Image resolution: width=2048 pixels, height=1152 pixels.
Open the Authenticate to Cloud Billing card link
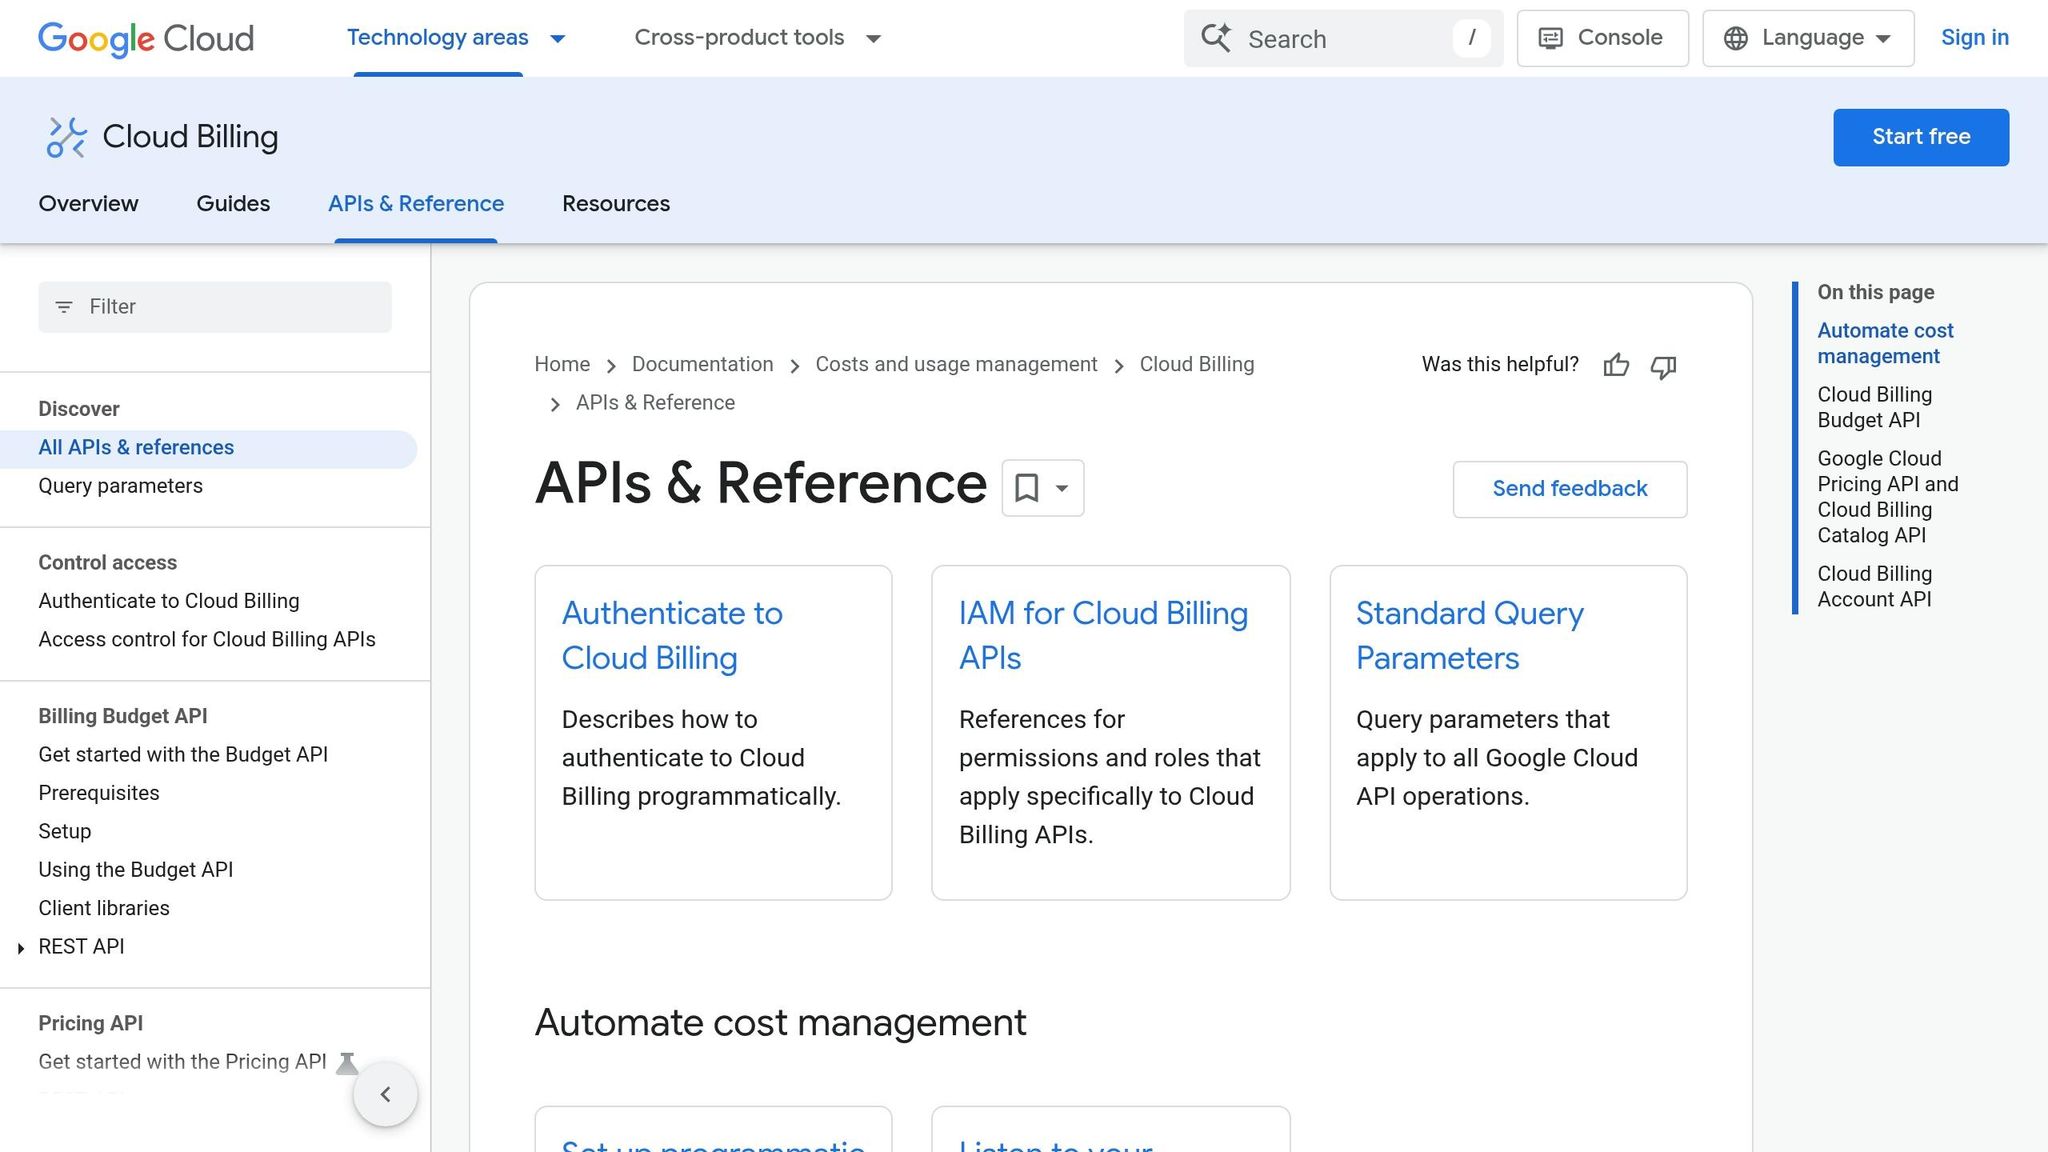point(671,635)
